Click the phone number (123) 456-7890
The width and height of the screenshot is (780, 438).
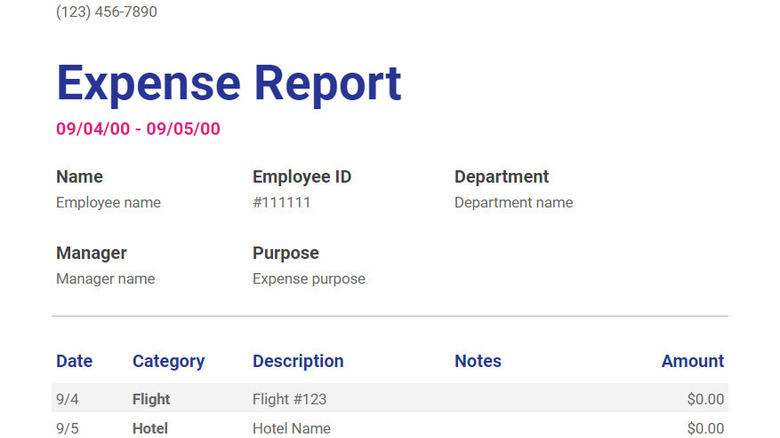106,12
